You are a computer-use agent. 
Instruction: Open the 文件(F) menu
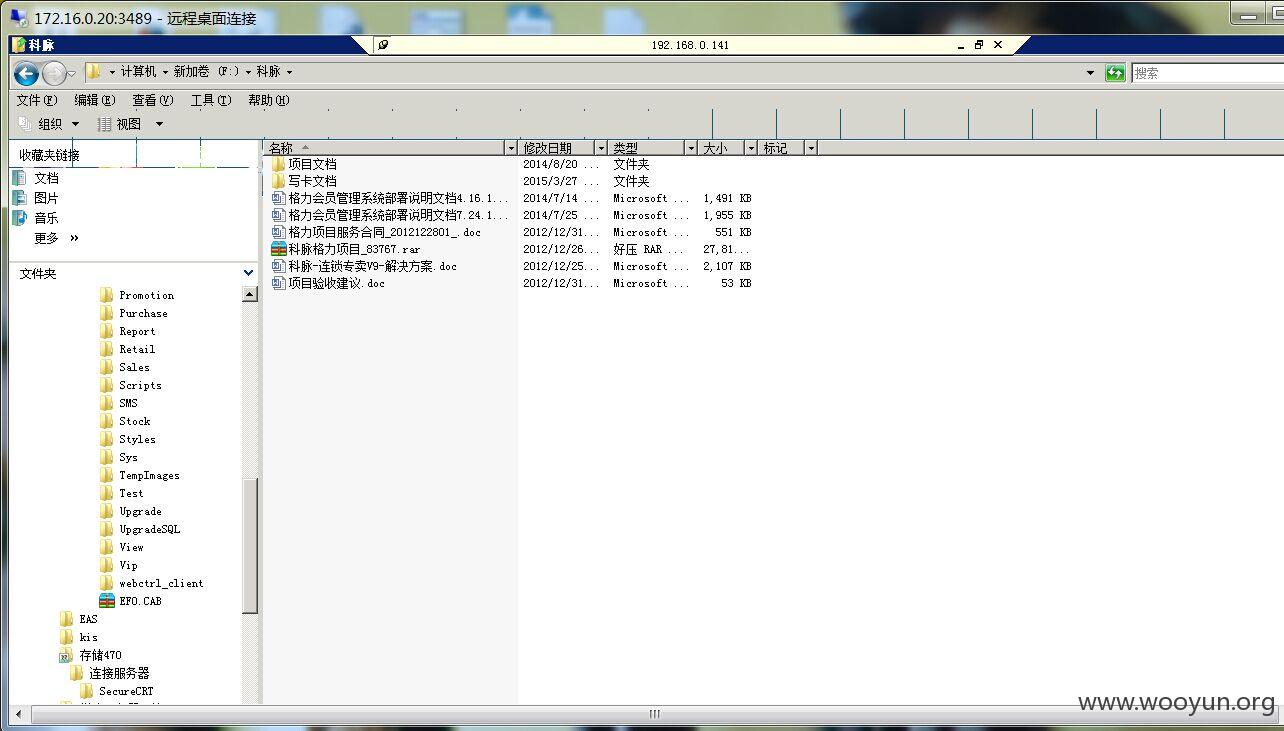[37, 100]
